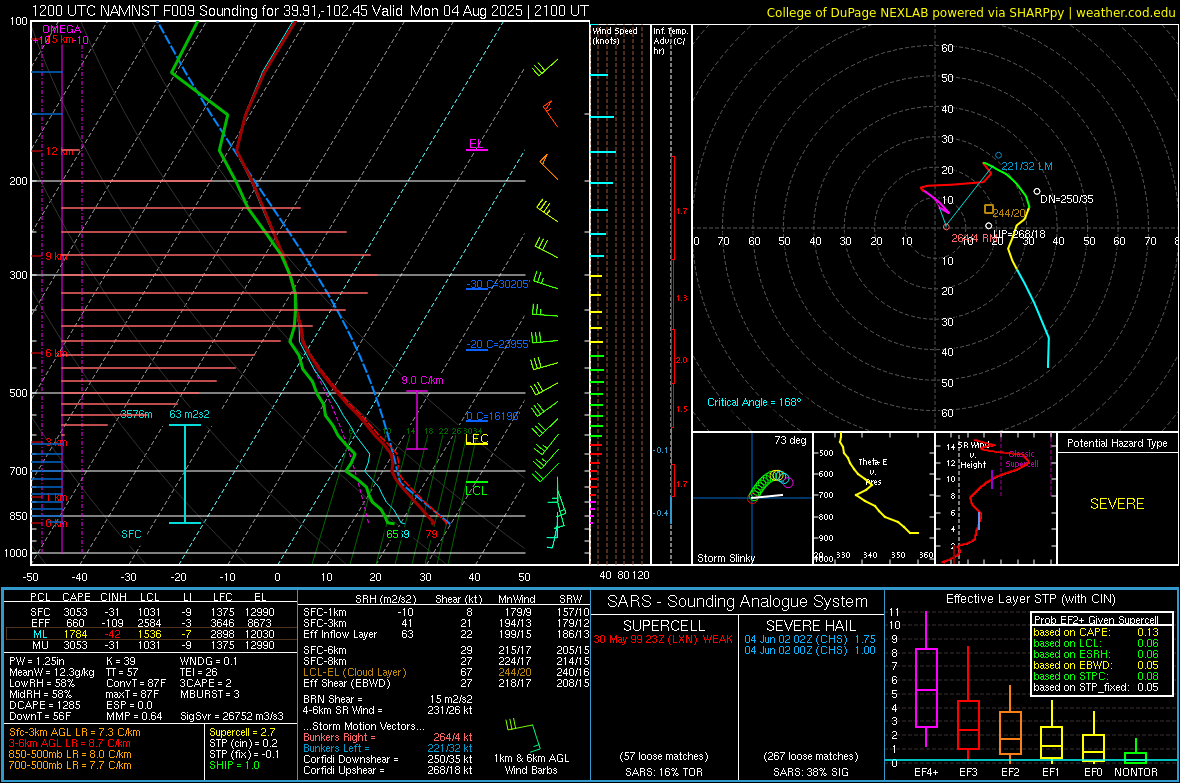Select the highlighted ML parcel row
The image size is (1180, 783).
tap(151, 634)
